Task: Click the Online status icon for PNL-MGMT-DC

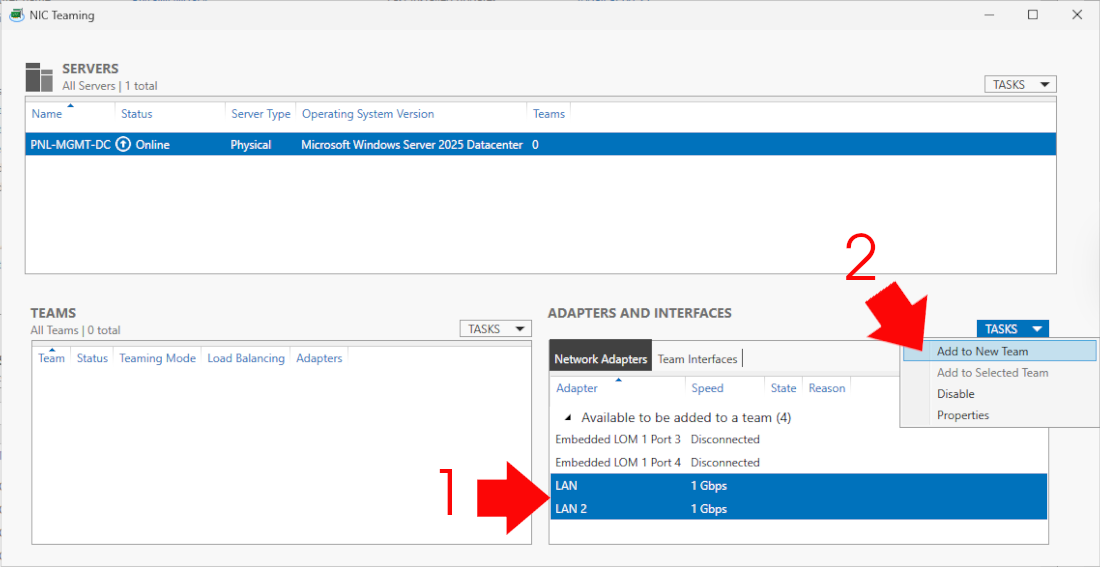Action: tap(124, 145)
